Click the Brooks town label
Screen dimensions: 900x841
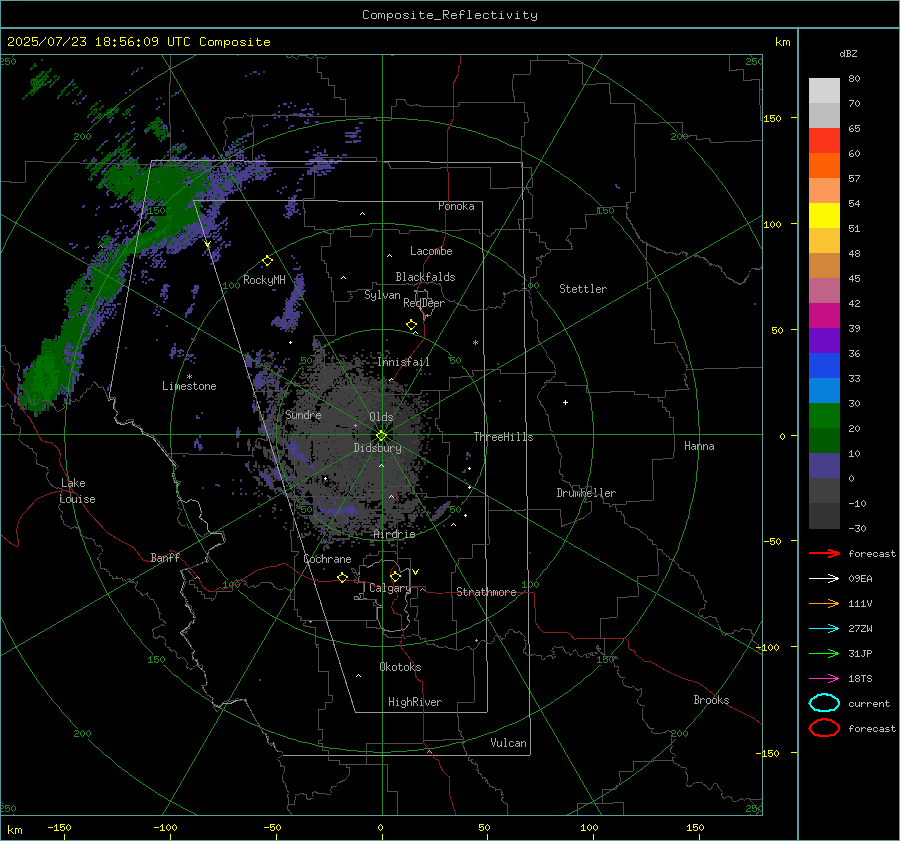(x=711, y=700)
